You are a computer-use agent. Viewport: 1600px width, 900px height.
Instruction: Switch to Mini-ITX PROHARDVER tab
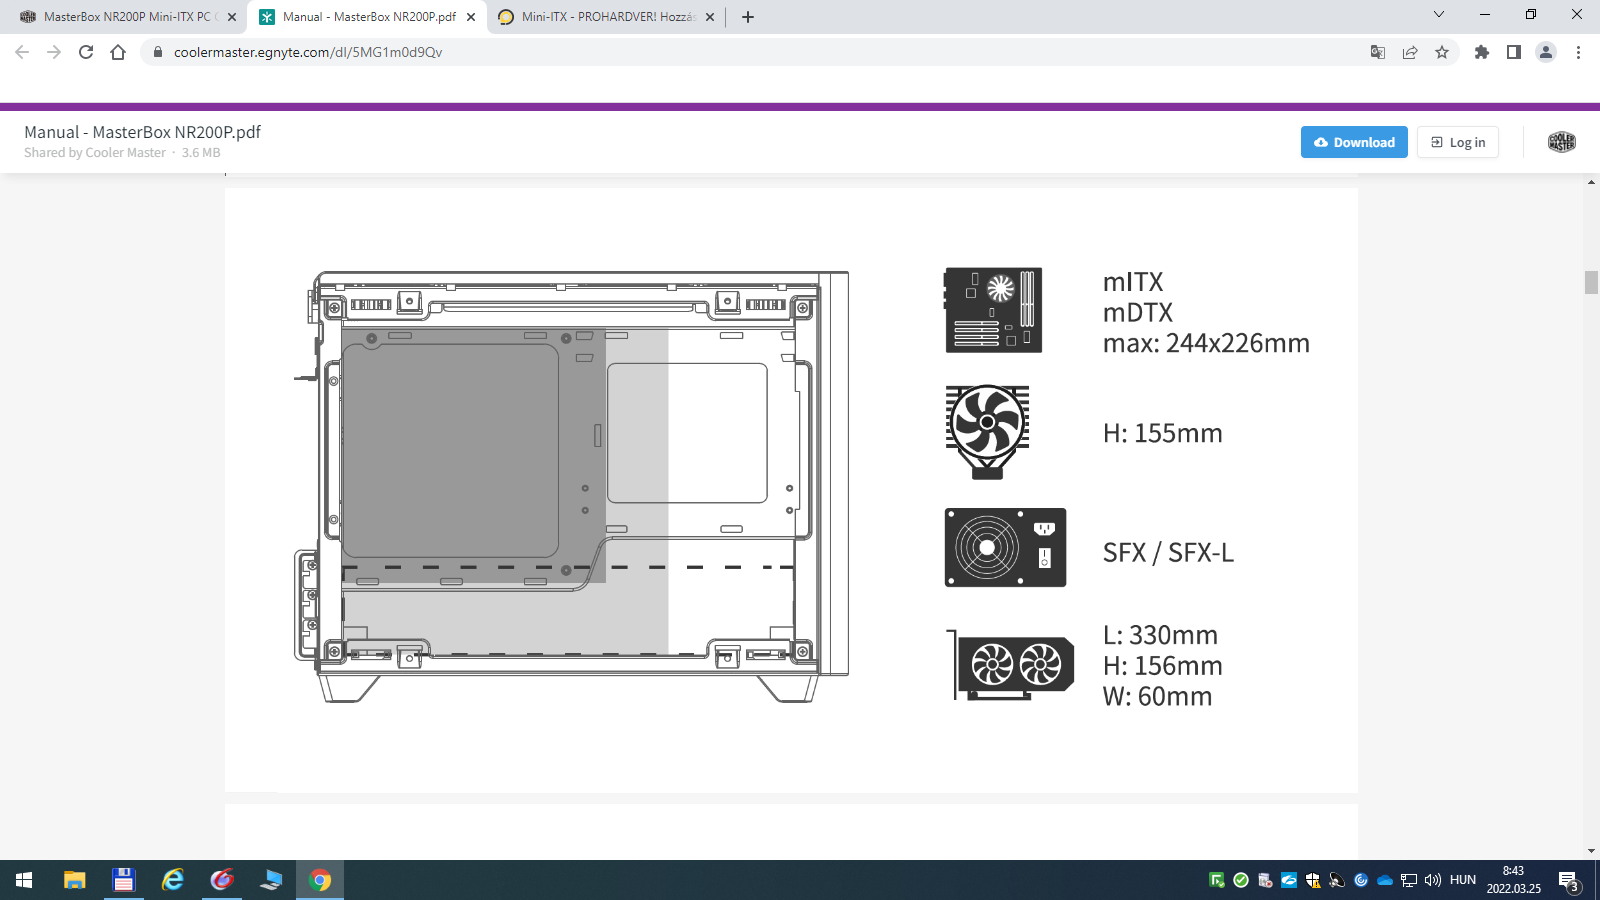pyautogui.click(x=608, y=17)
